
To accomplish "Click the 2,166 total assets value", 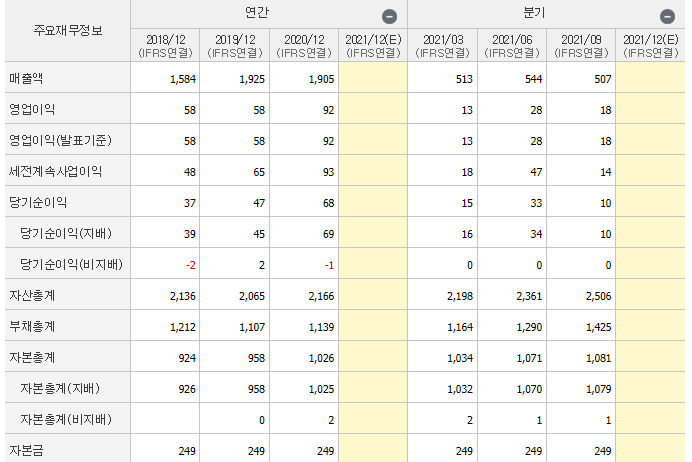I will coord(321,296).
